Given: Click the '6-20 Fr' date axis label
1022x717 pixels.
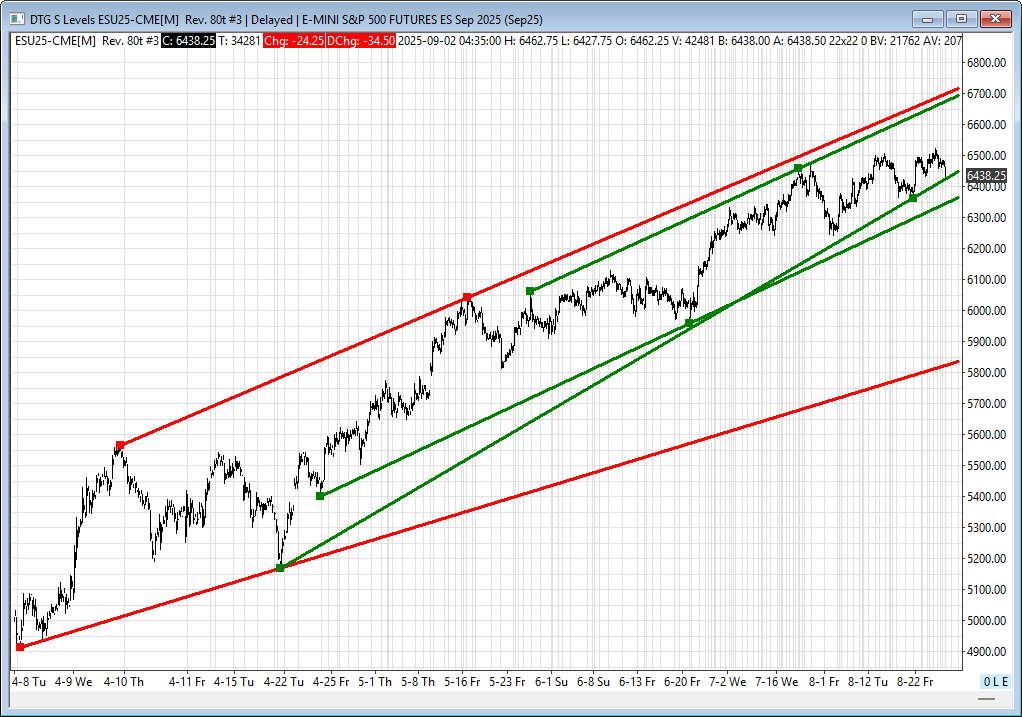Looking at the screenshot, I should pos(682,682).
